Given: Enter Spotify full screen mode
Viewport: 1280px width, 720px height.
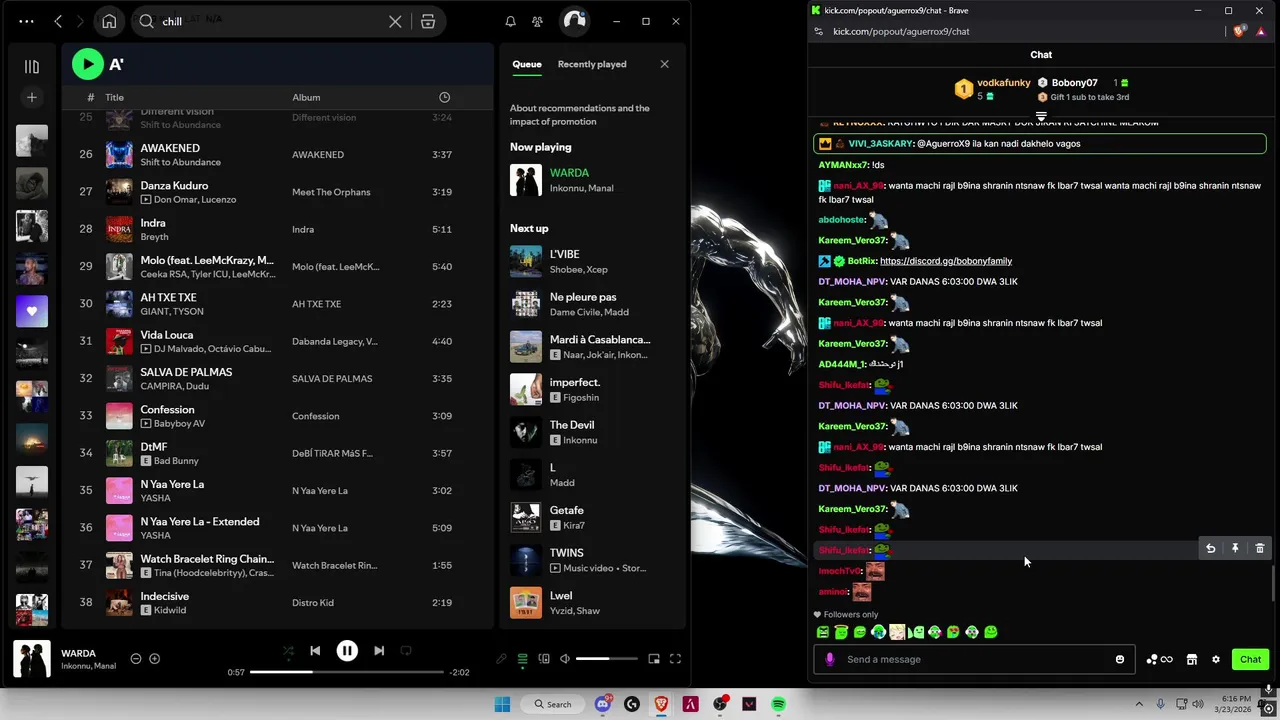Looking at the screenshot, I should coord(675,659).
